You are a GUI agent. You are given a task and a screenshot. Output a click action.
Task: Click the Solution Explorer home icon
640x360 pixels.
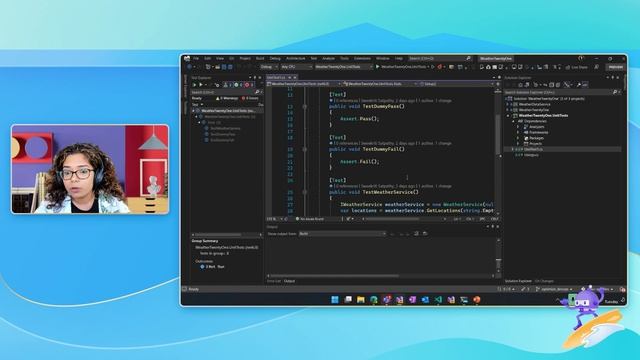[520, 85]
